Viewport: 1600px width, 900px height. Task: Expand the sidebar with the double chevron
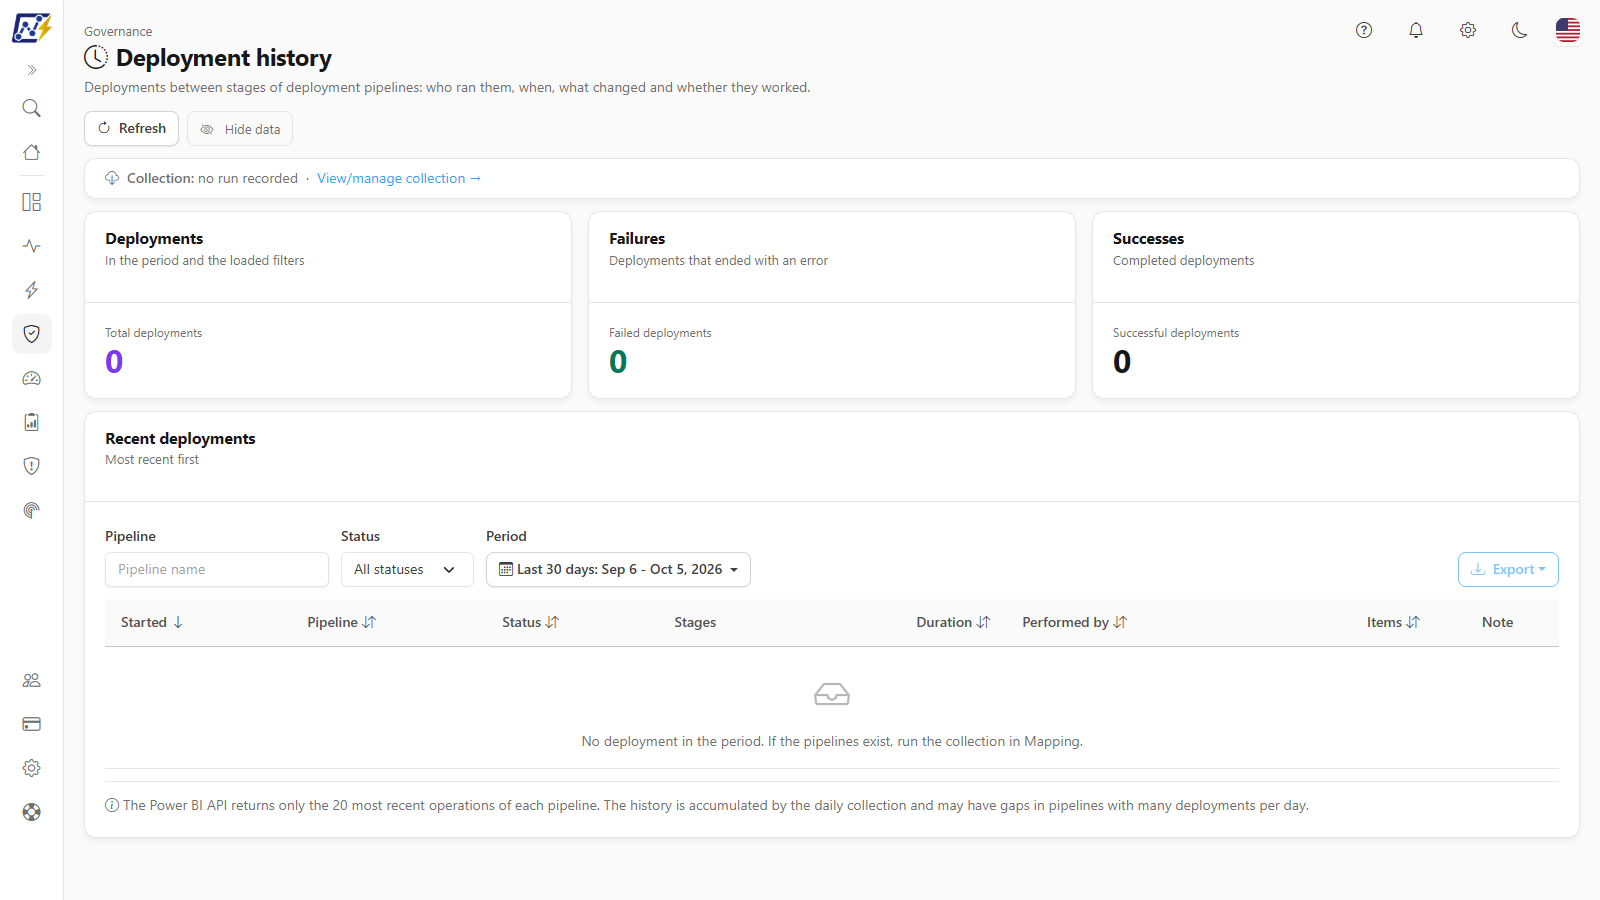coord(32,70)
